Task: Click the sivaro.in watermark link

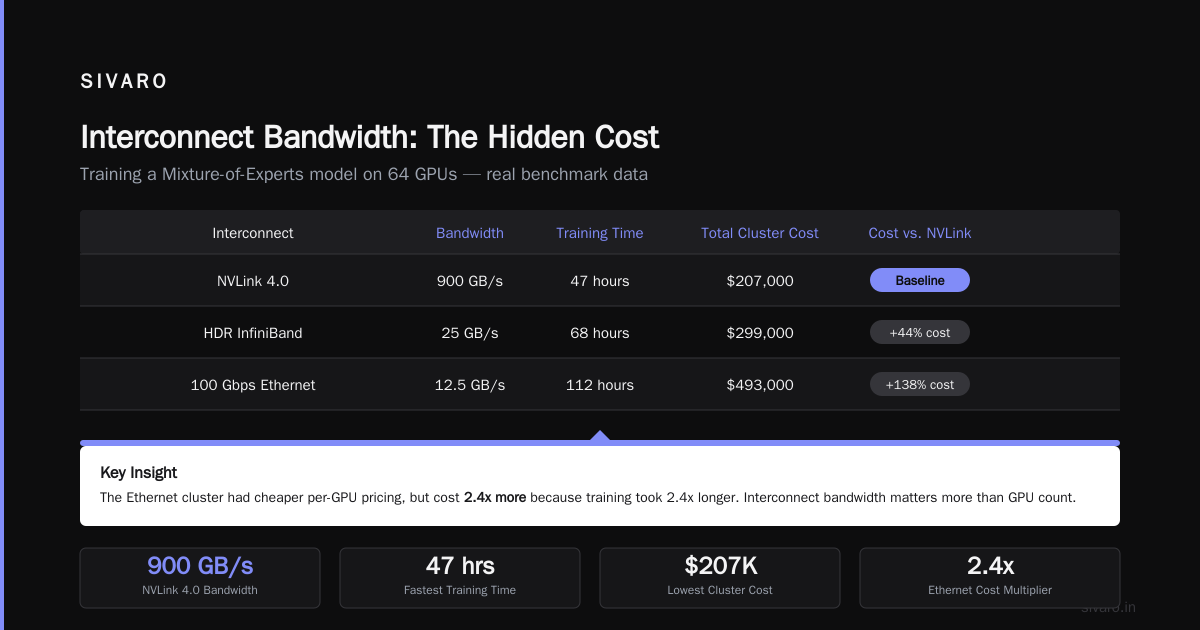Action: pyautogui.click(x=1108, y=607)
